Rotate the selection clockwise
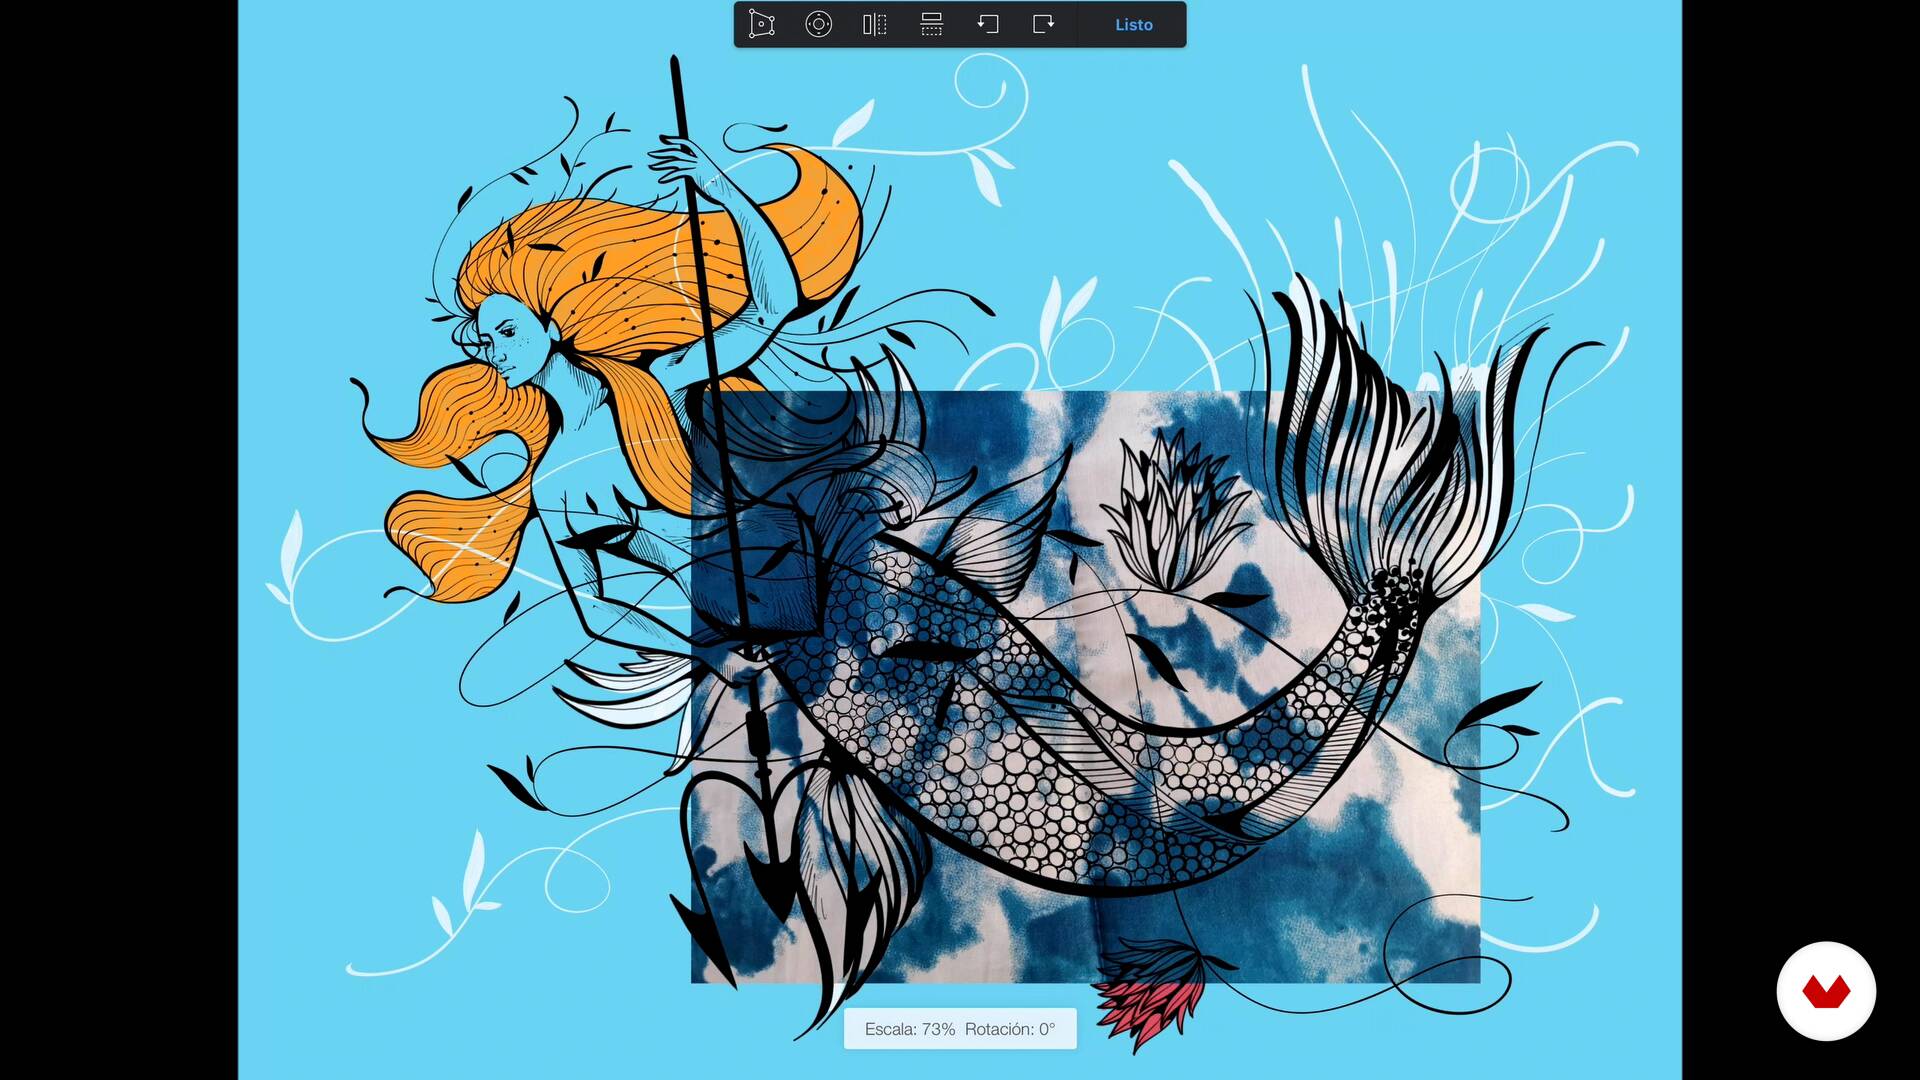Viewport: 1920px width, 1080px height. tap(1044, 24)
